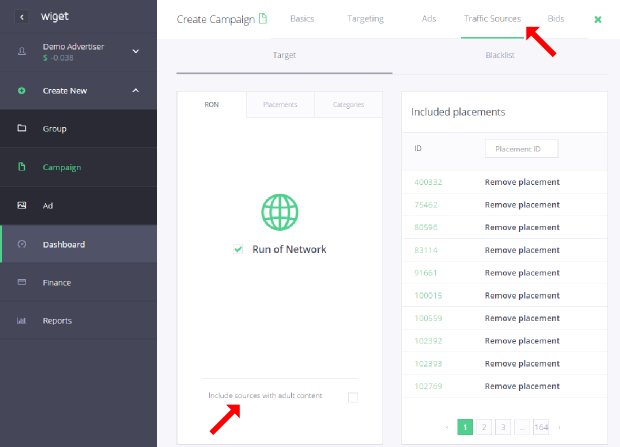The image size is (620, 447).
Task: Click the Dashboard gauge icon
Action: click(22, 244)
